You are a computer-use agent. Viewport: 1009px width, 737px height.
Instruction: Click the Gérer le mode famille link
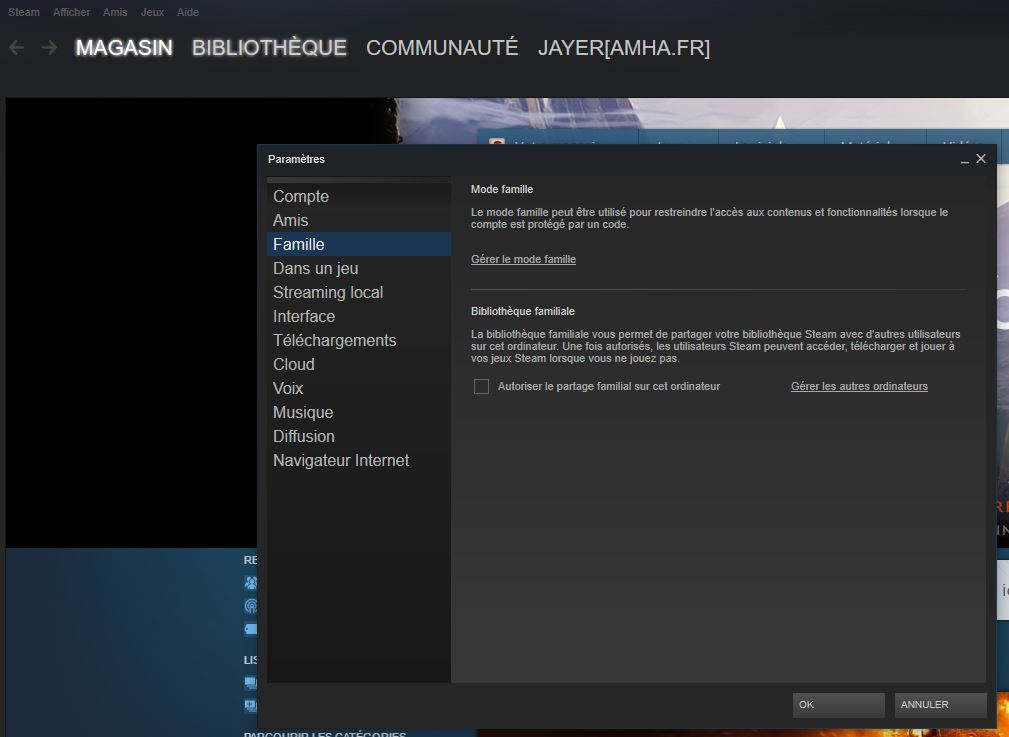tap(523, 259)
